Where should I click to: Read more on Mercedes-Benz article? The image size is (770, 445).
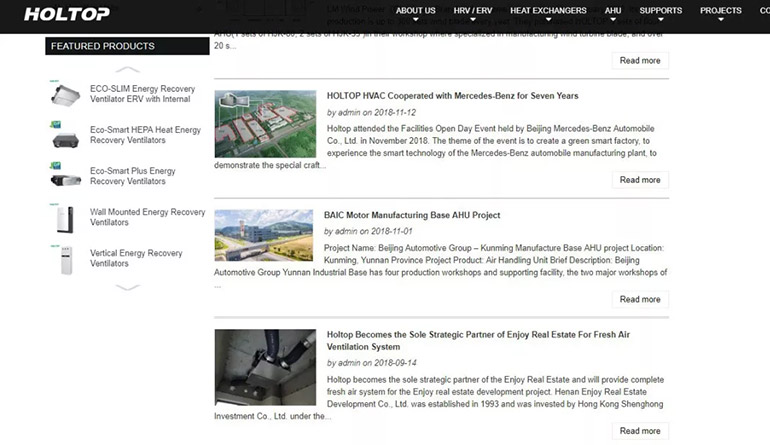coord(640,180)
